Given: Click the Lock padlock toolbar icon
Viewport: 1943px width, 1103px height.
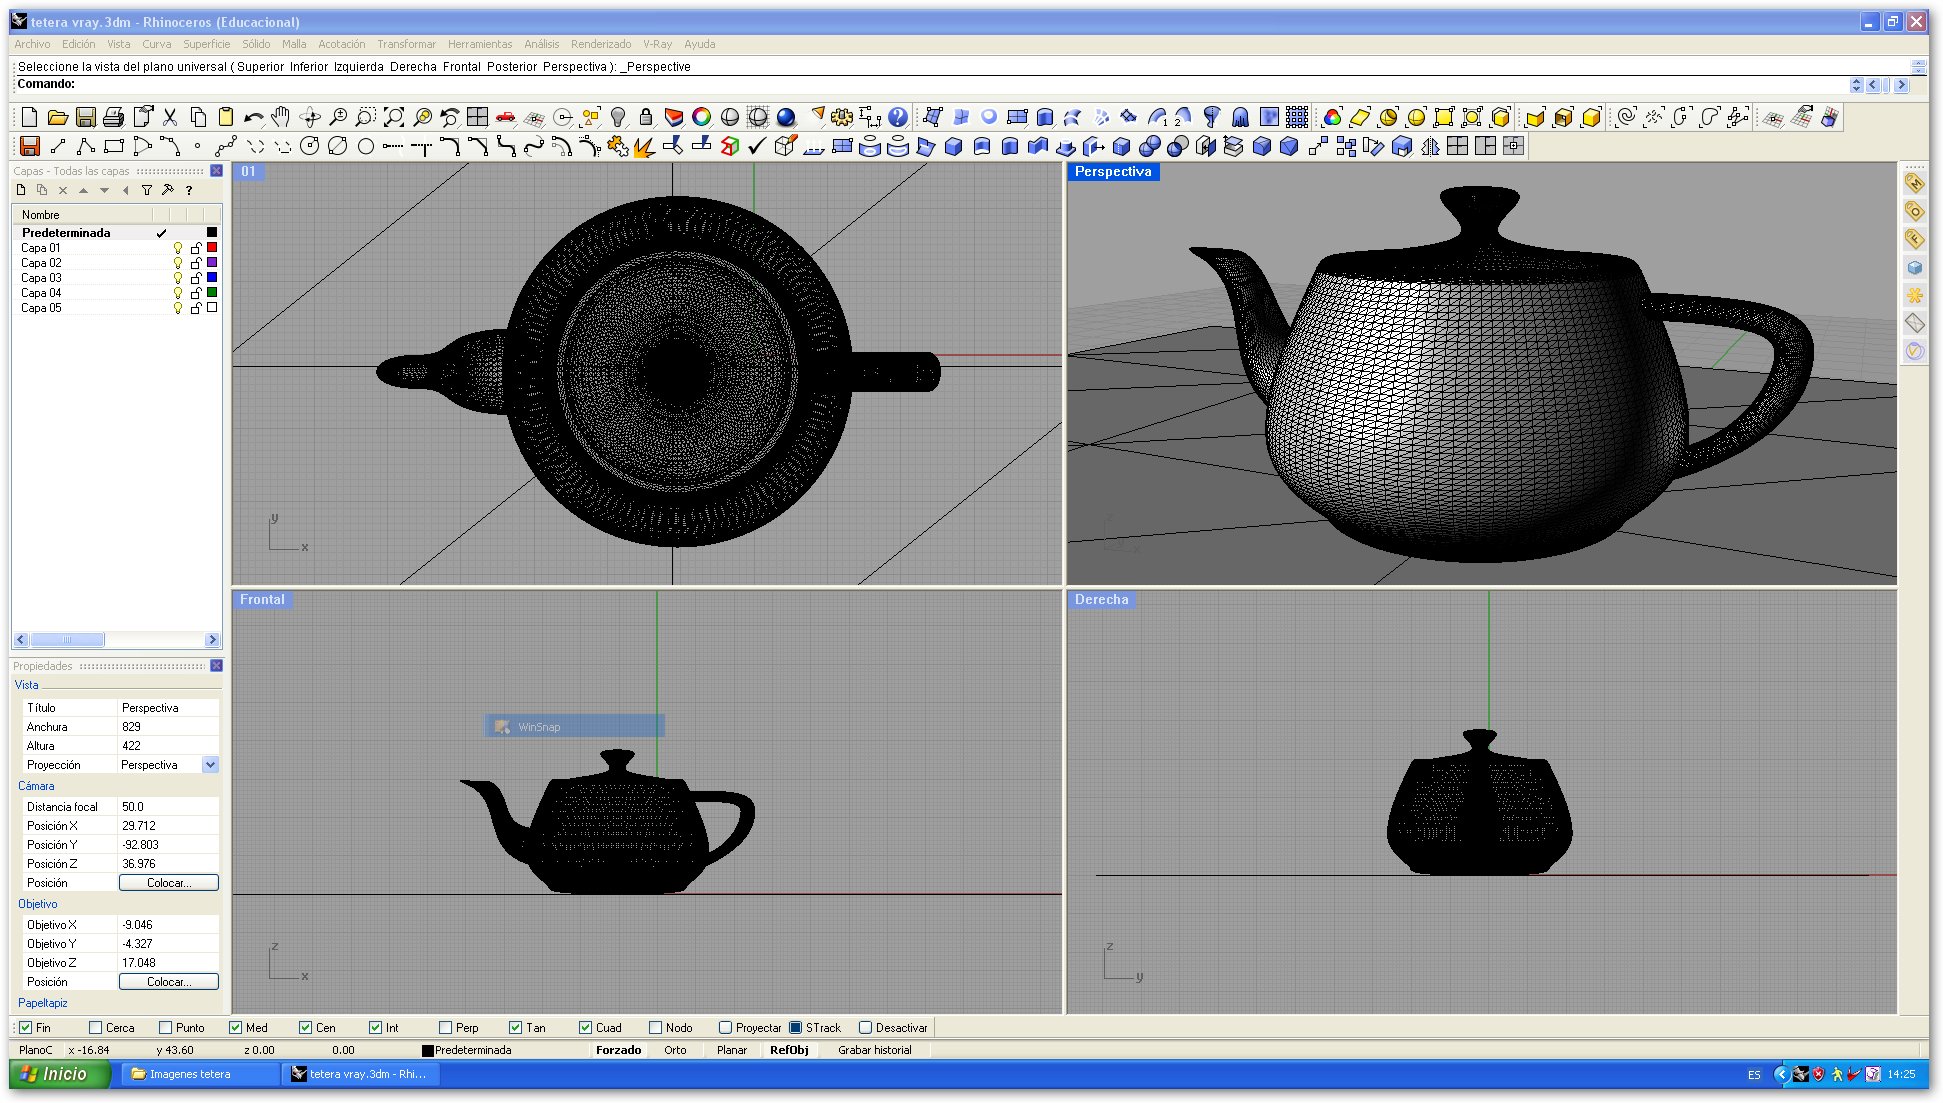Looking at the screenshot, I should click(646, 117).
